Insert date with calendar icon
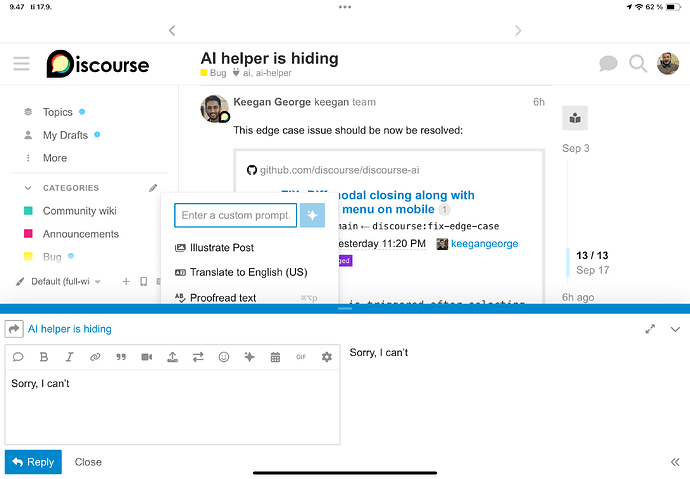 (x=275, y=357)
